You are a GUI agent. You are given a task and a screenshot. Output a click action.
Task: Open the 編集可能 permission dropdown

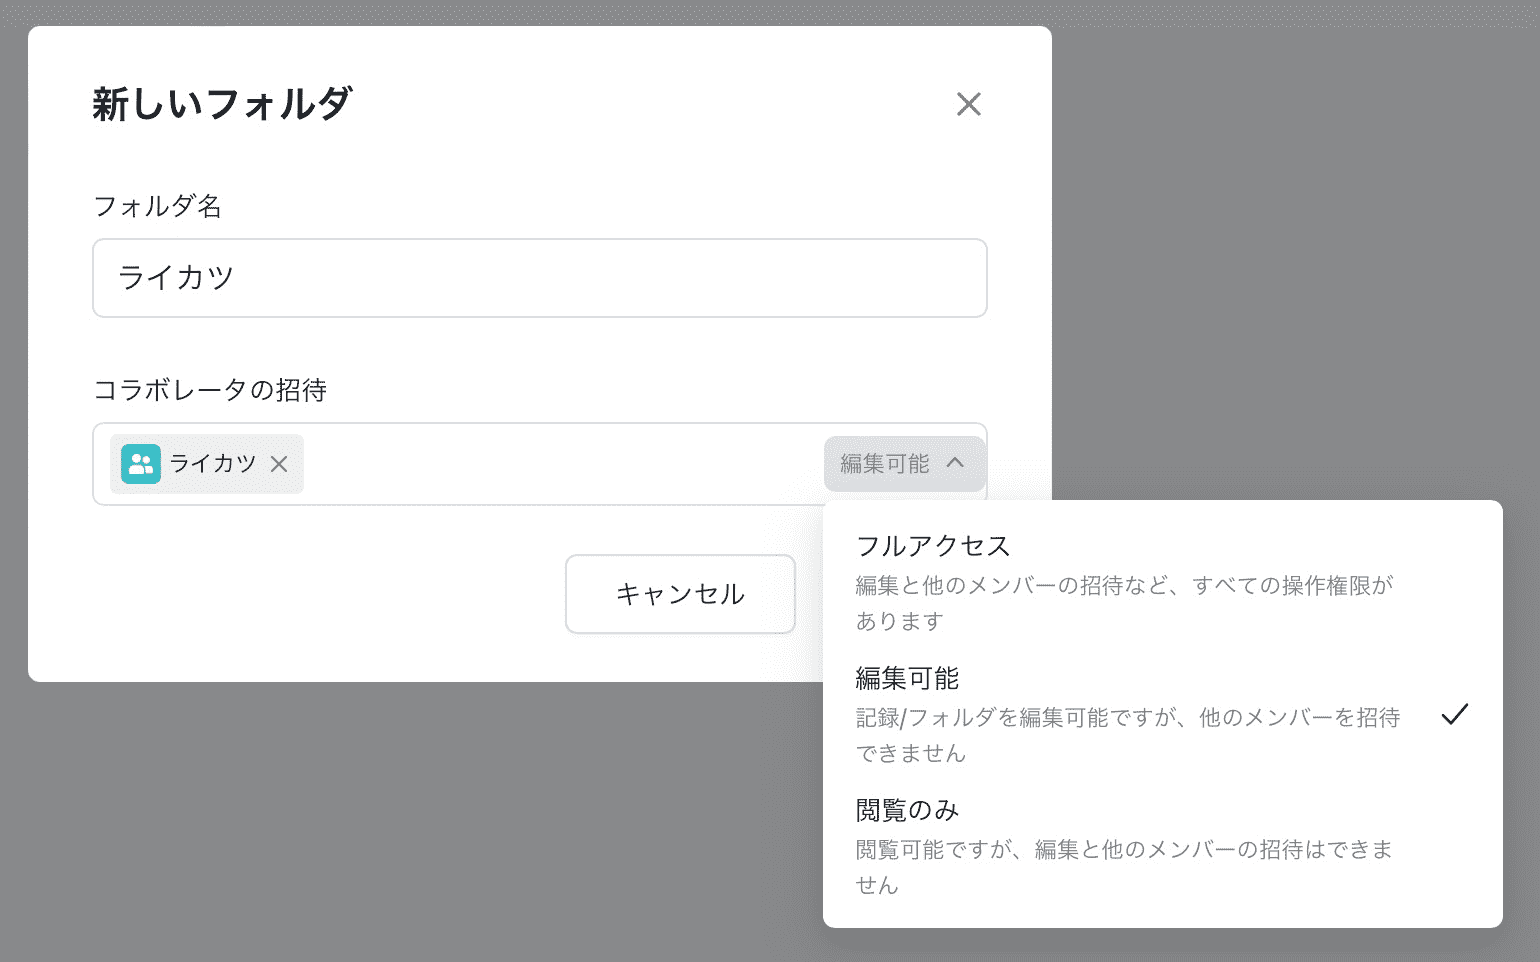885,464
